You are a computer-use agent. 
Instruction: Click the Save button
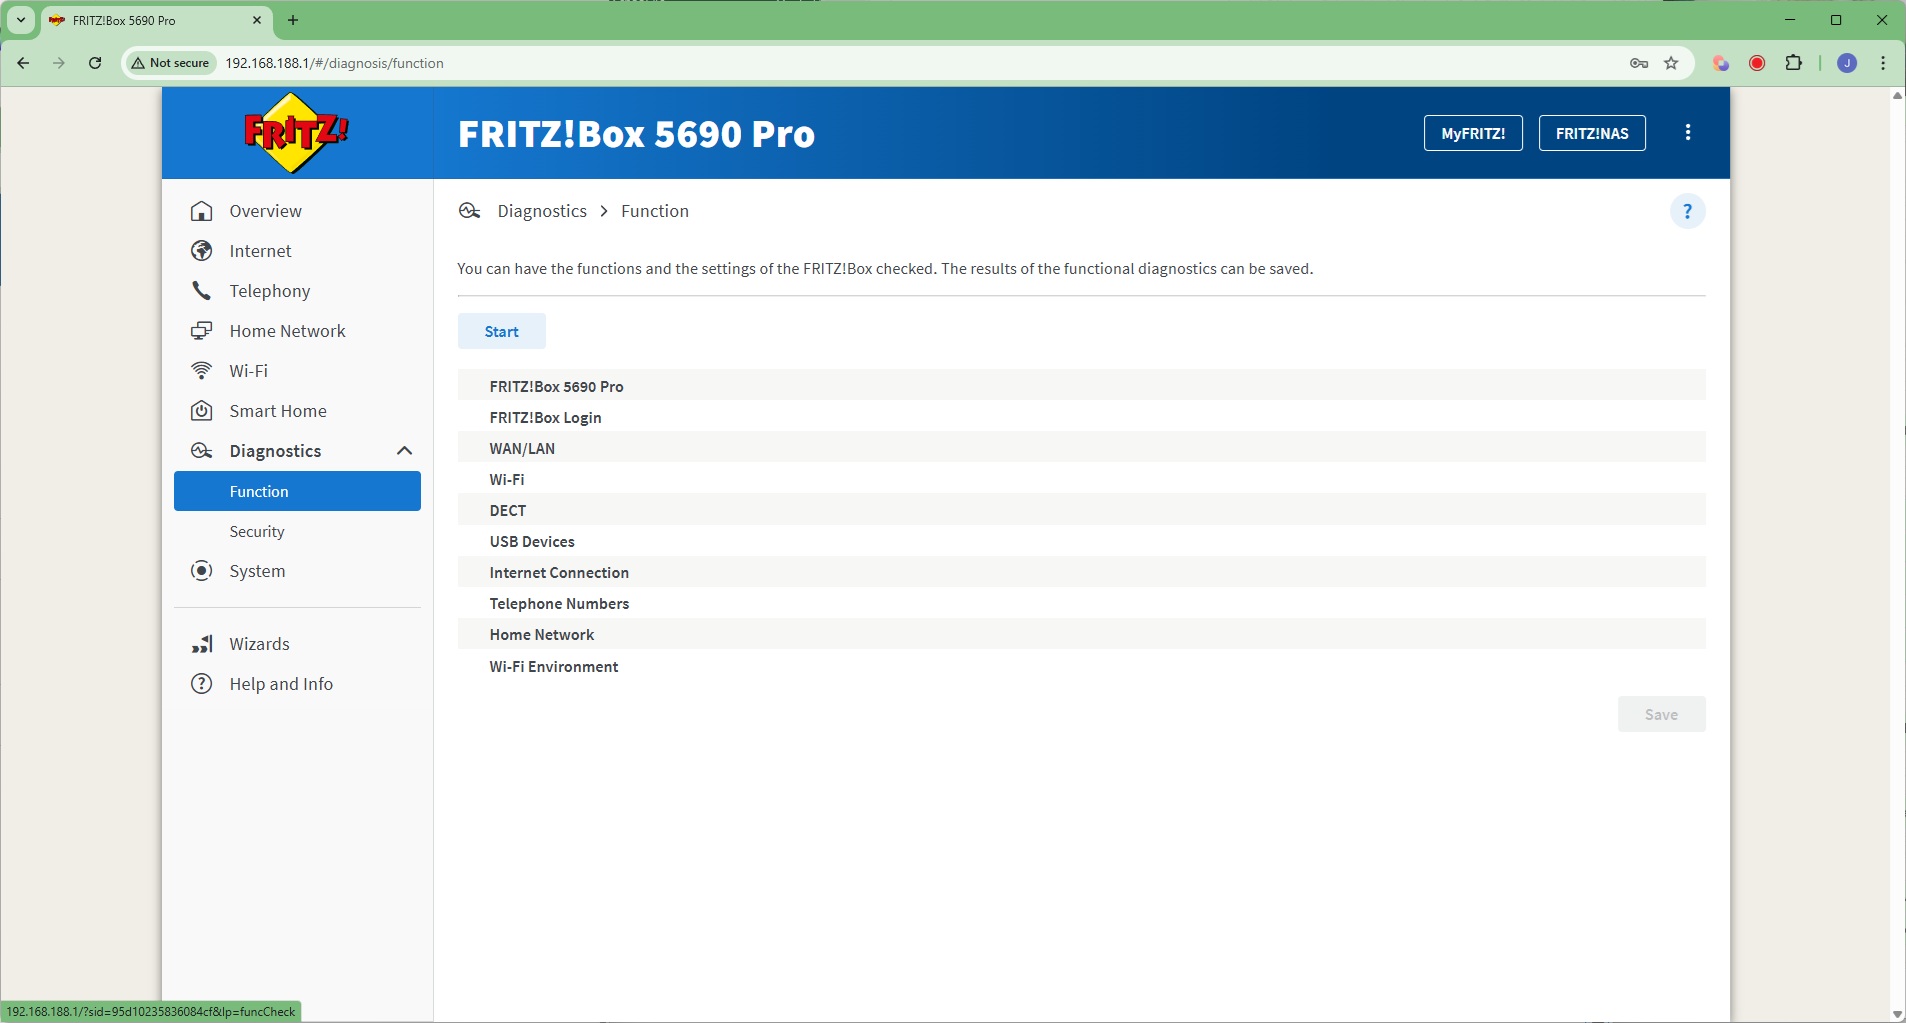(1662, 714)
